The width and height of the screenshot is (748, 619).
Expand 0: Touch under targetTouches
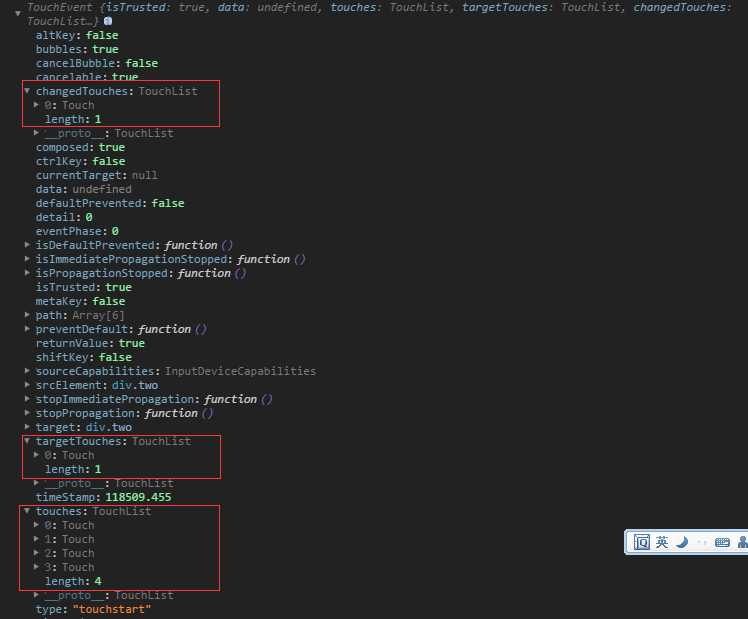coord(36,455)
